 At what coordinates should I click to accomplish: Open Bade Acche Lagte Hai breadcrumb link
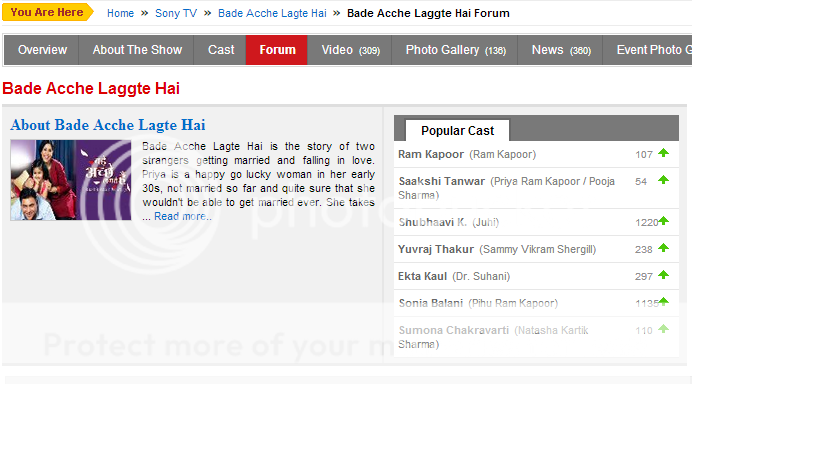tap(272, 13)
